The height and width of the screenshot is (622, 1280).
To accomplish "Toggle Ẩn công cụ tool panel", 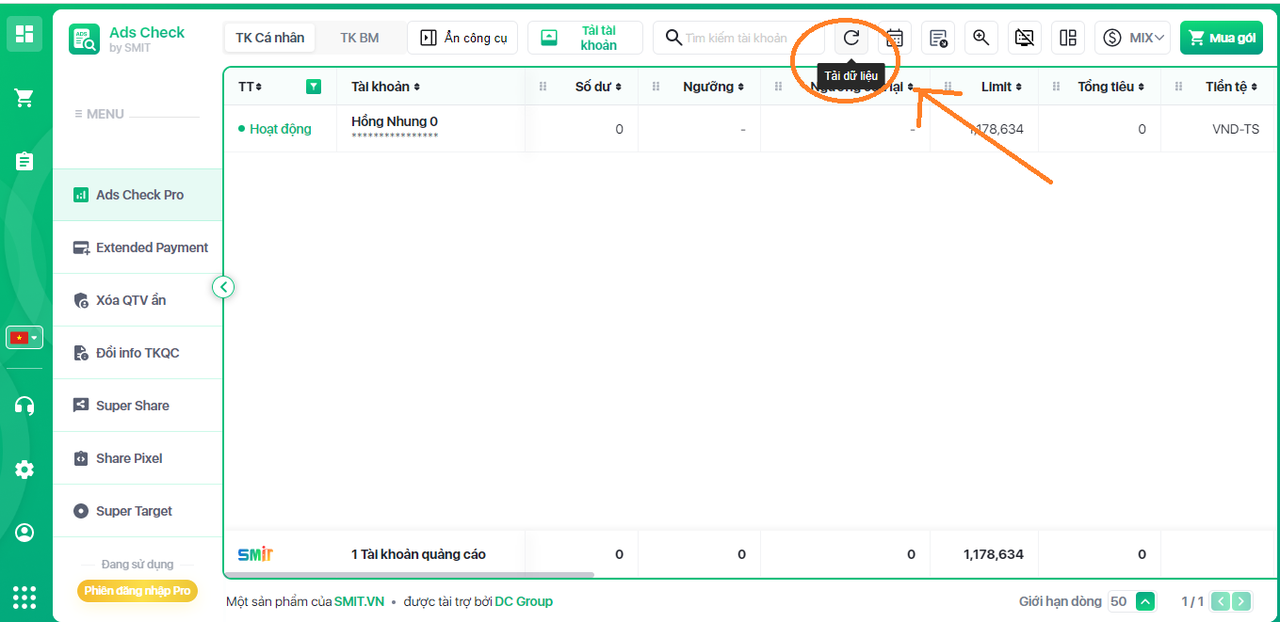I will coord(463,38).
